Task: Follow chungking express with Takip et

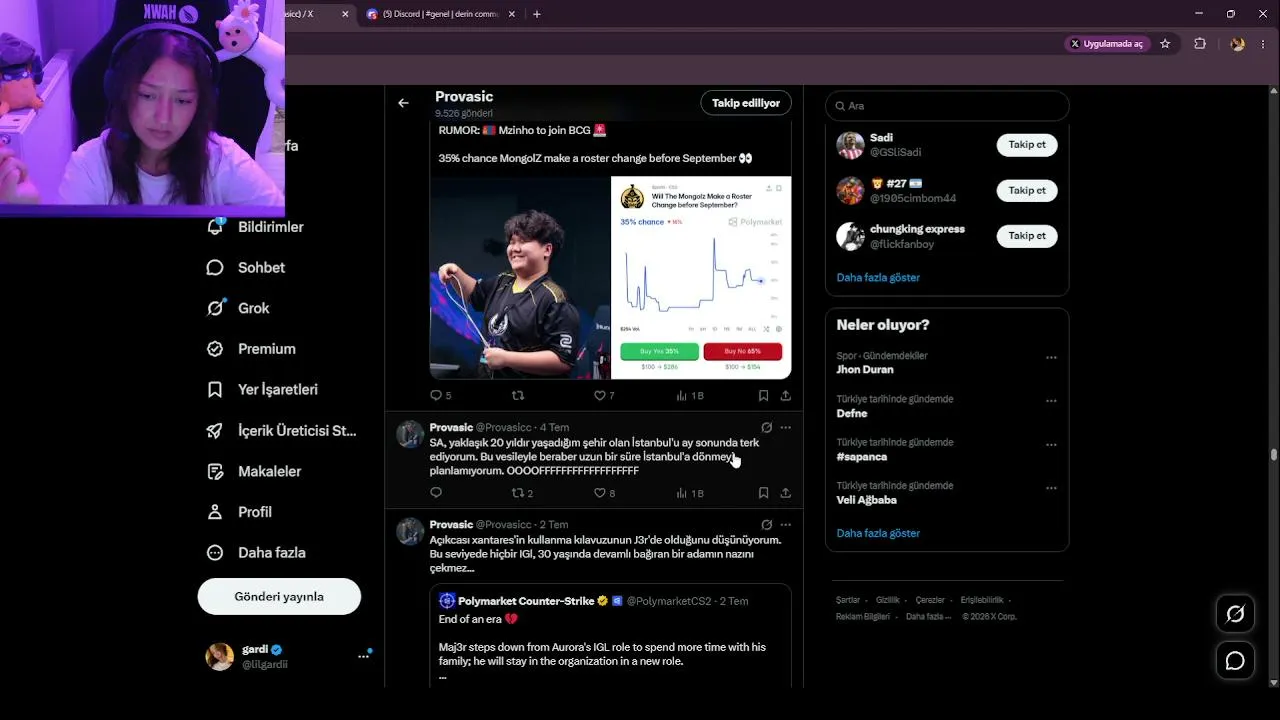Action: [1027, 236]
